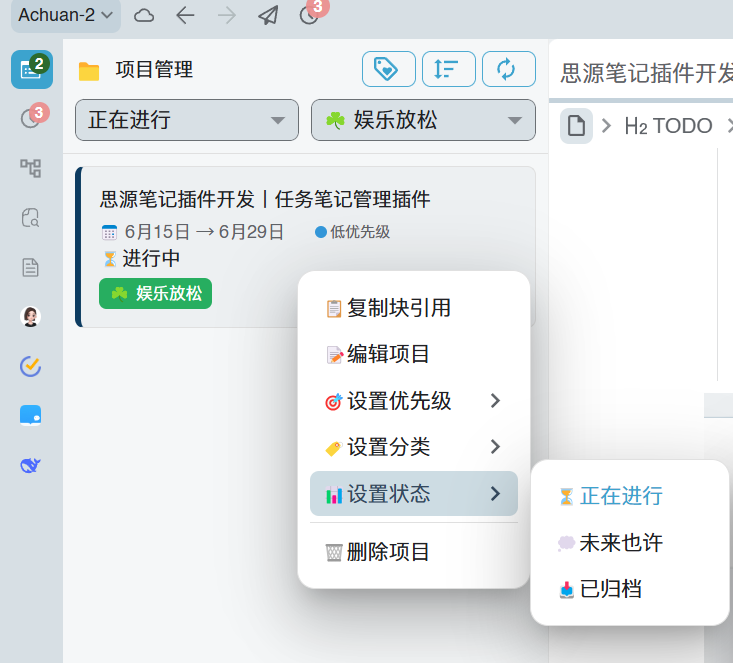Viewport: 733px width, 663px height.
Task: Click the 低优先级 priority label
Action: click(359, 232)
